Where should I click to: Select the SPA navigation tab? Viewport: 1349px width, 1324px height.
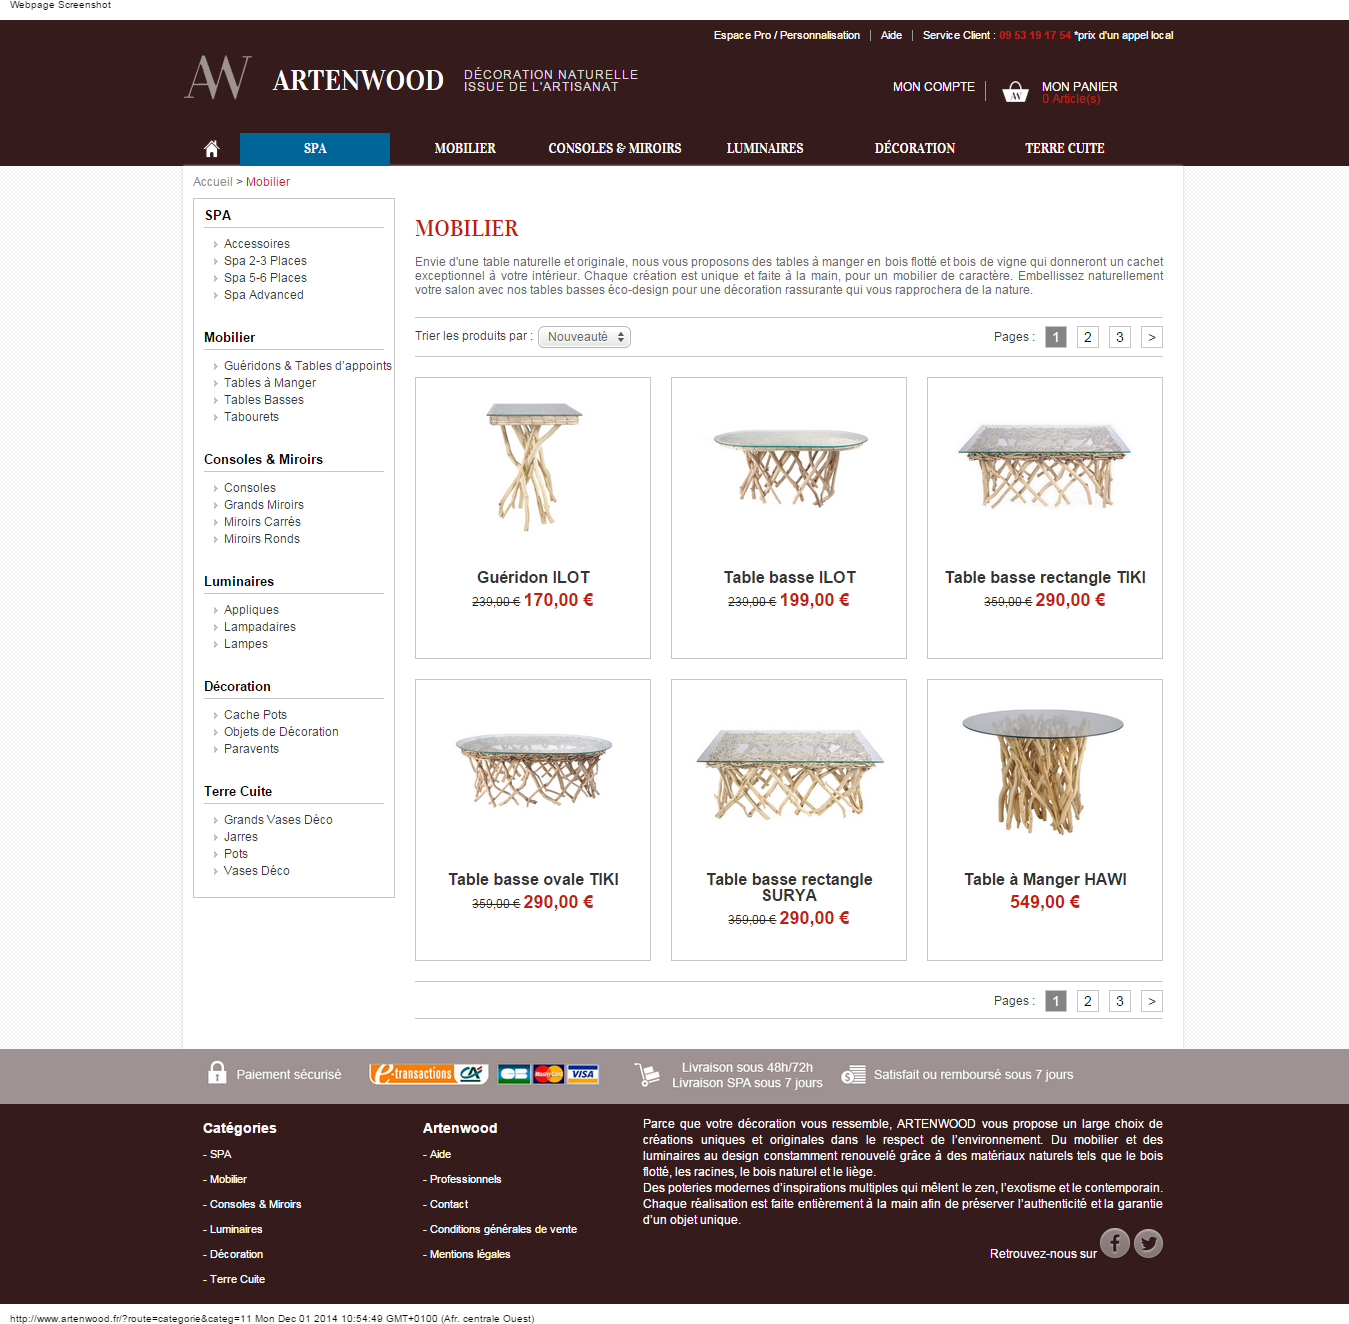[x=315, y=149]
